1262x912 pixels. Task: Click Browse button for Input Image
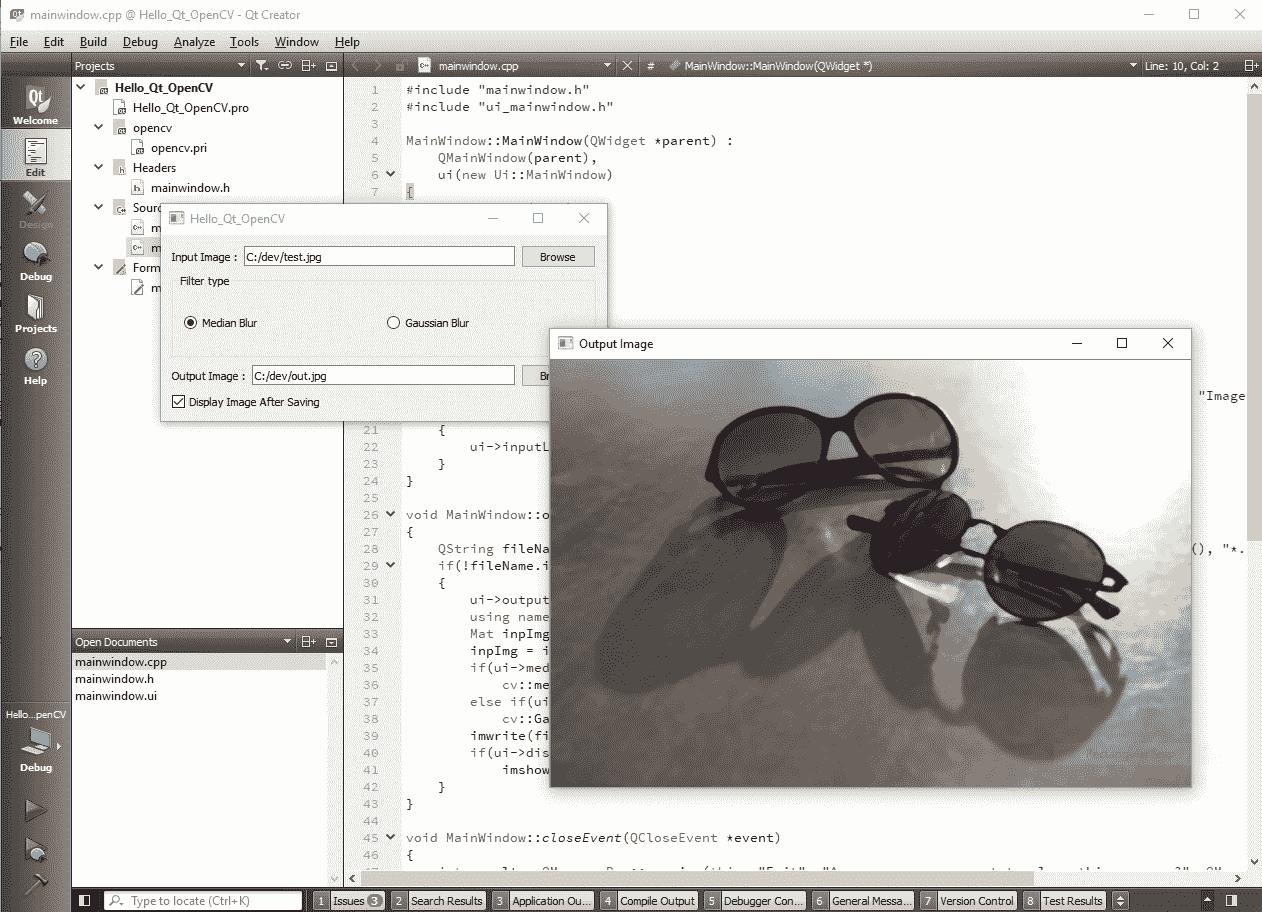pyautogui.click(x=557, y=257)
